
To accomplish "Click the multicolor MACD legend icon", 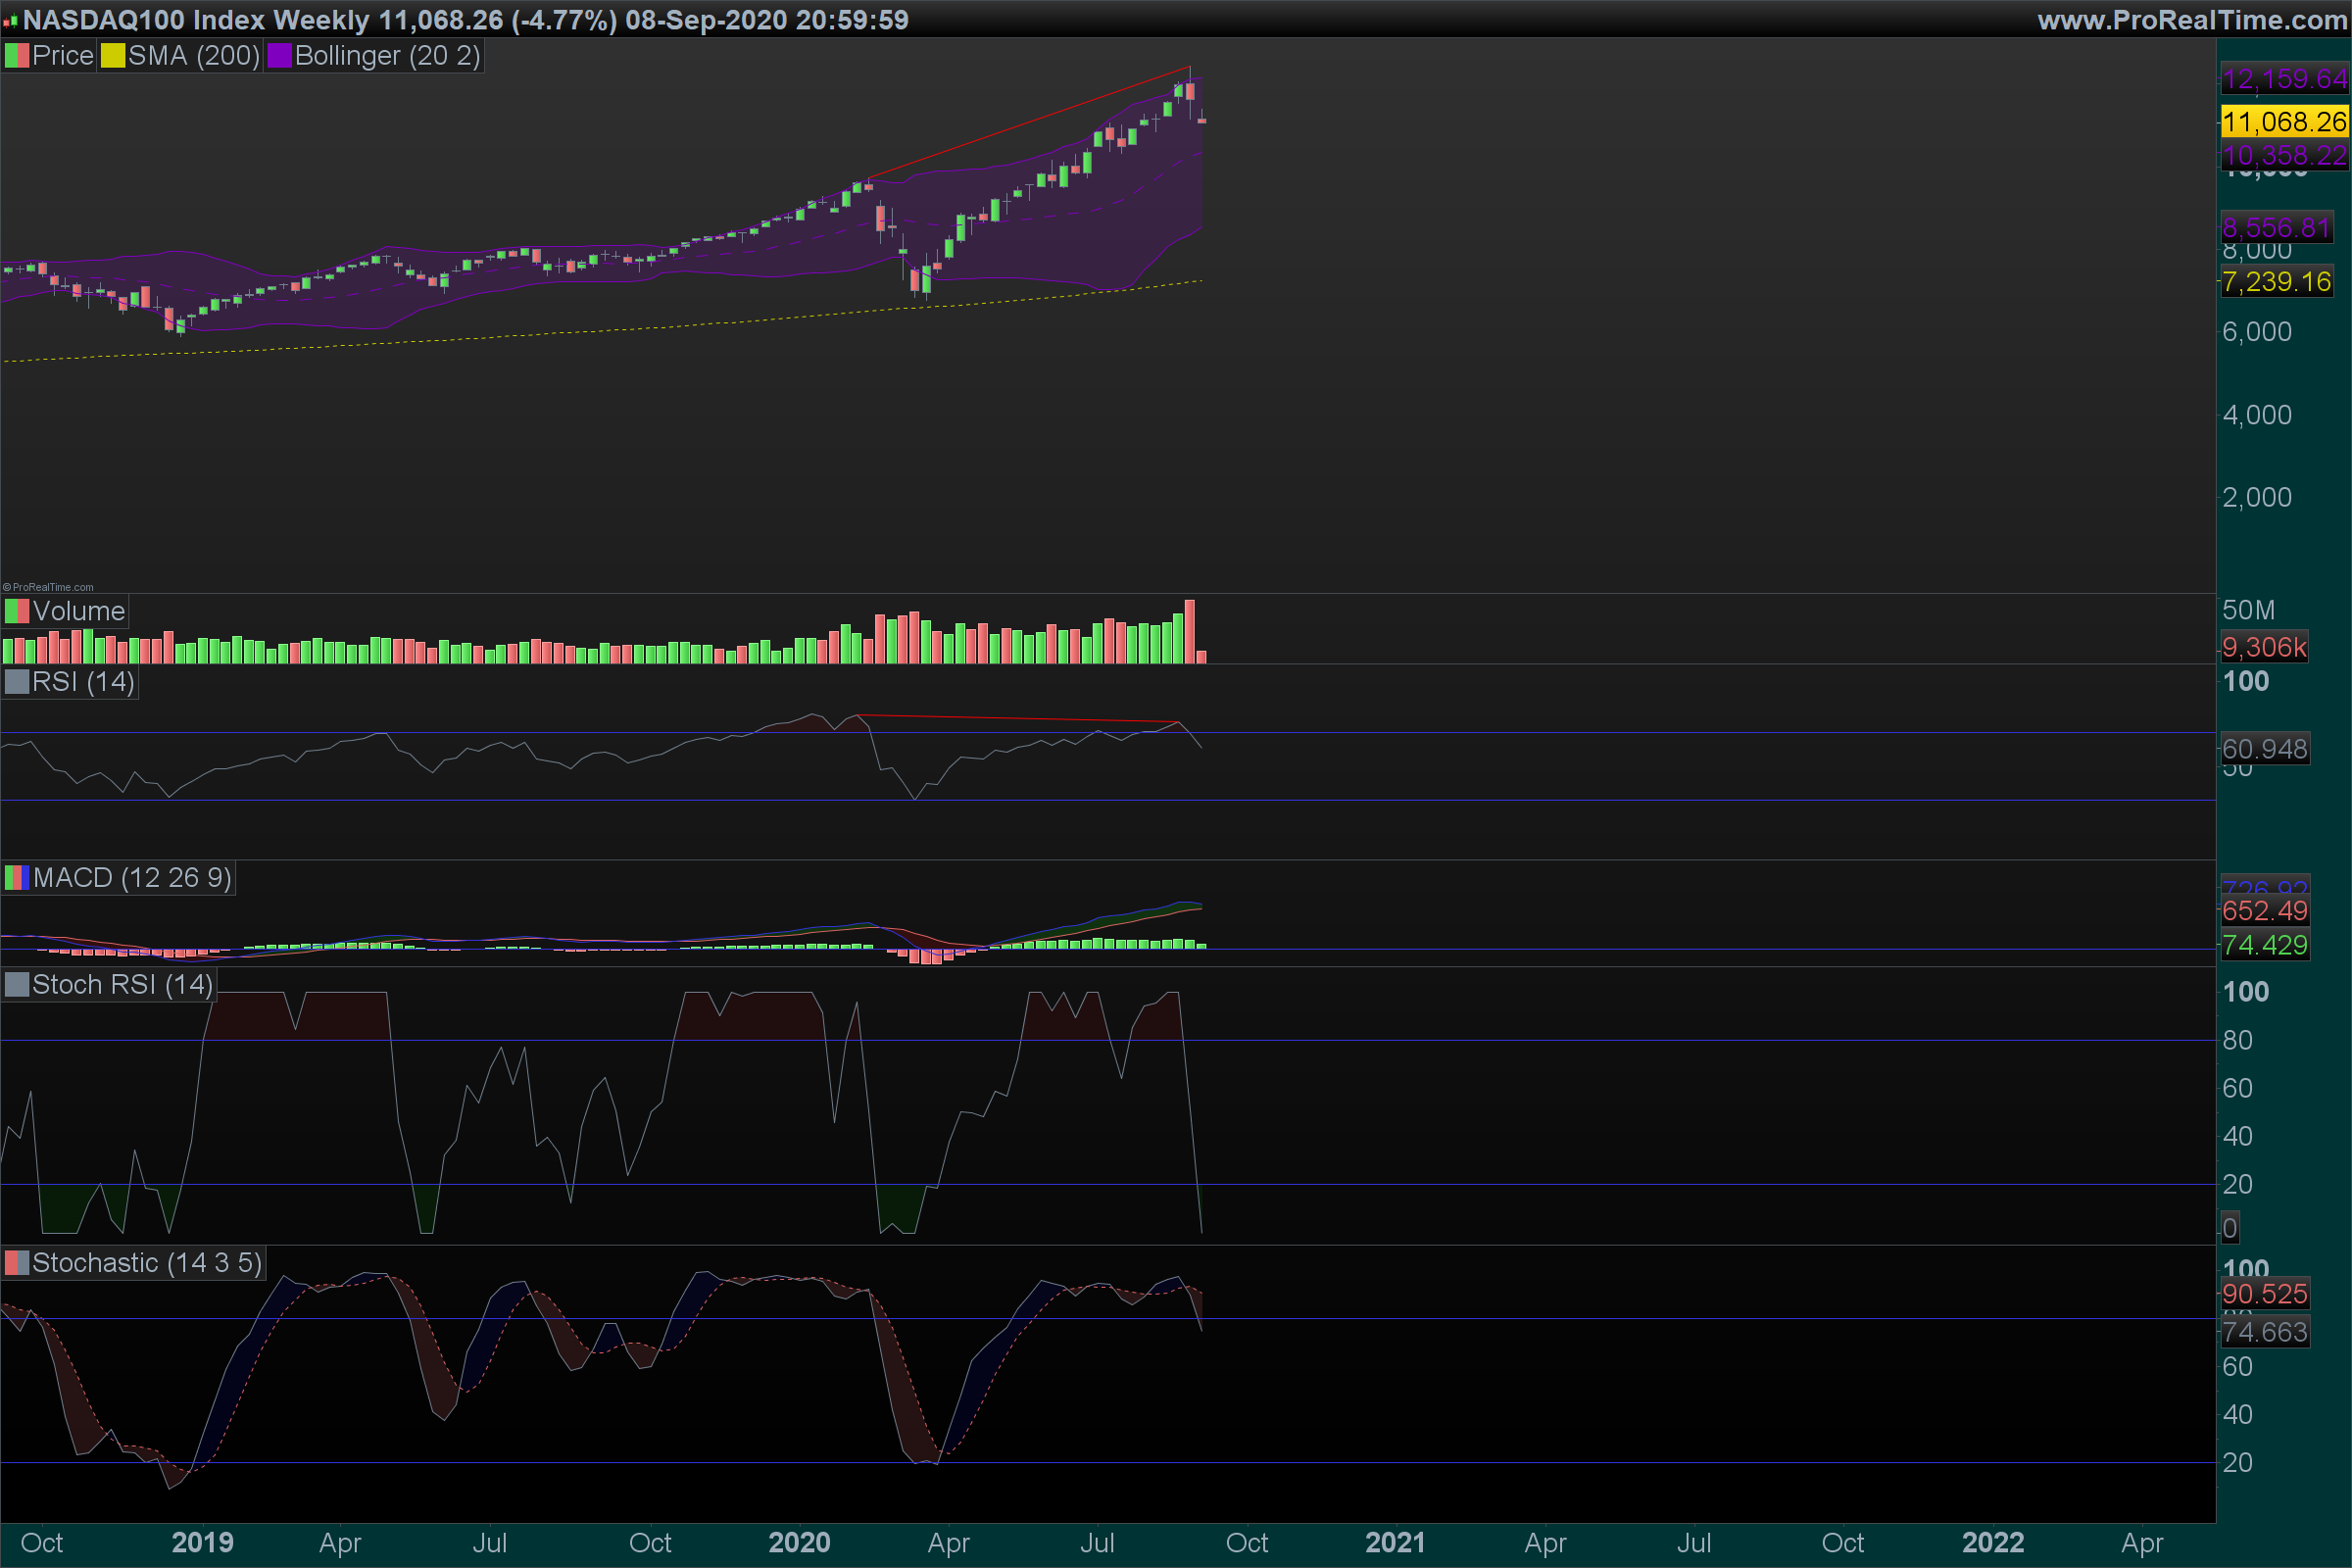I will [x=17, y=878].
